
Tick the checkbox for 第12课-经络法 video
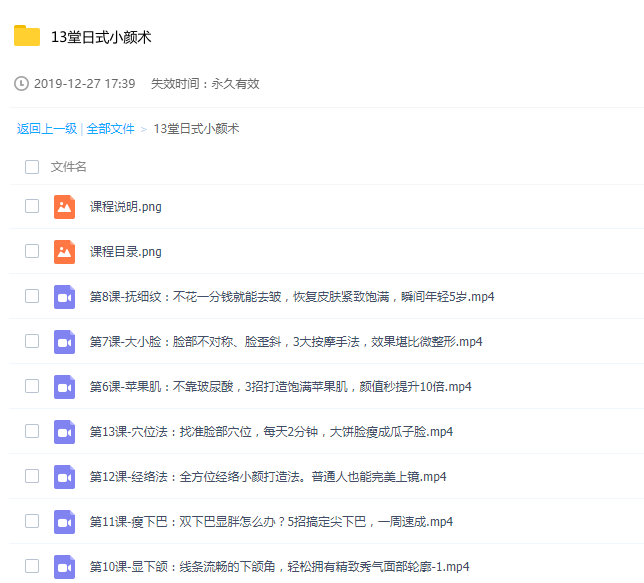point(32,476)
